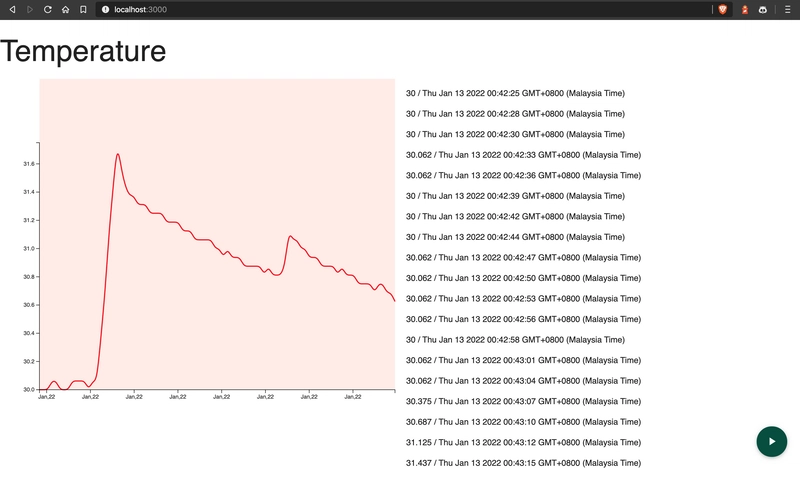This screenshot has height=478, width=800.
Task: Select the 31.6 y-axis label
Action: [29, 164]
